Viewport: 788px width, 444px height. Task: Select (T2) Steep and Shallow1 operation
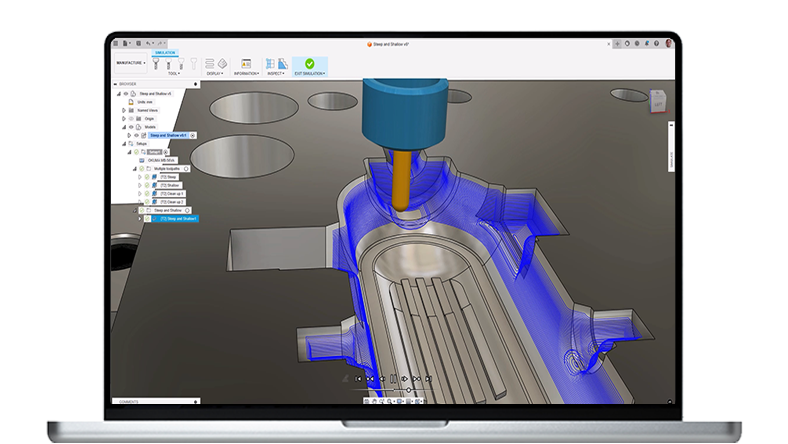(x=178, y=218)
